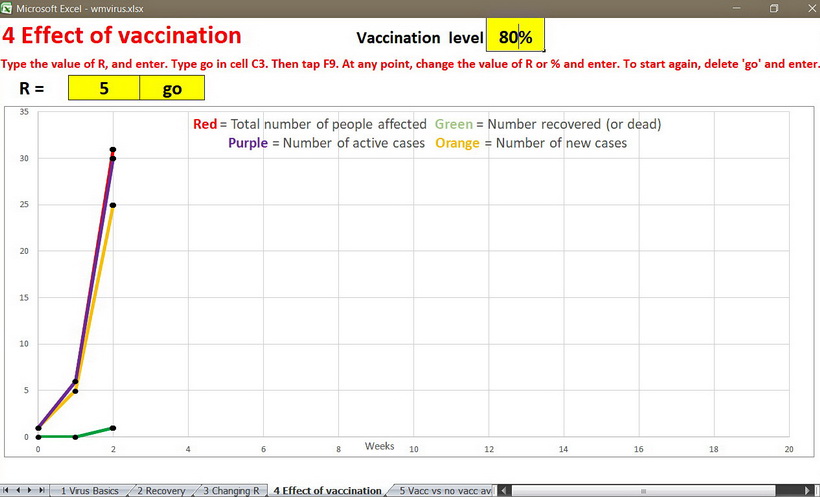Select the green line's week 2 data point
This screenshot has width=820, height=497.
pos(113,428)
